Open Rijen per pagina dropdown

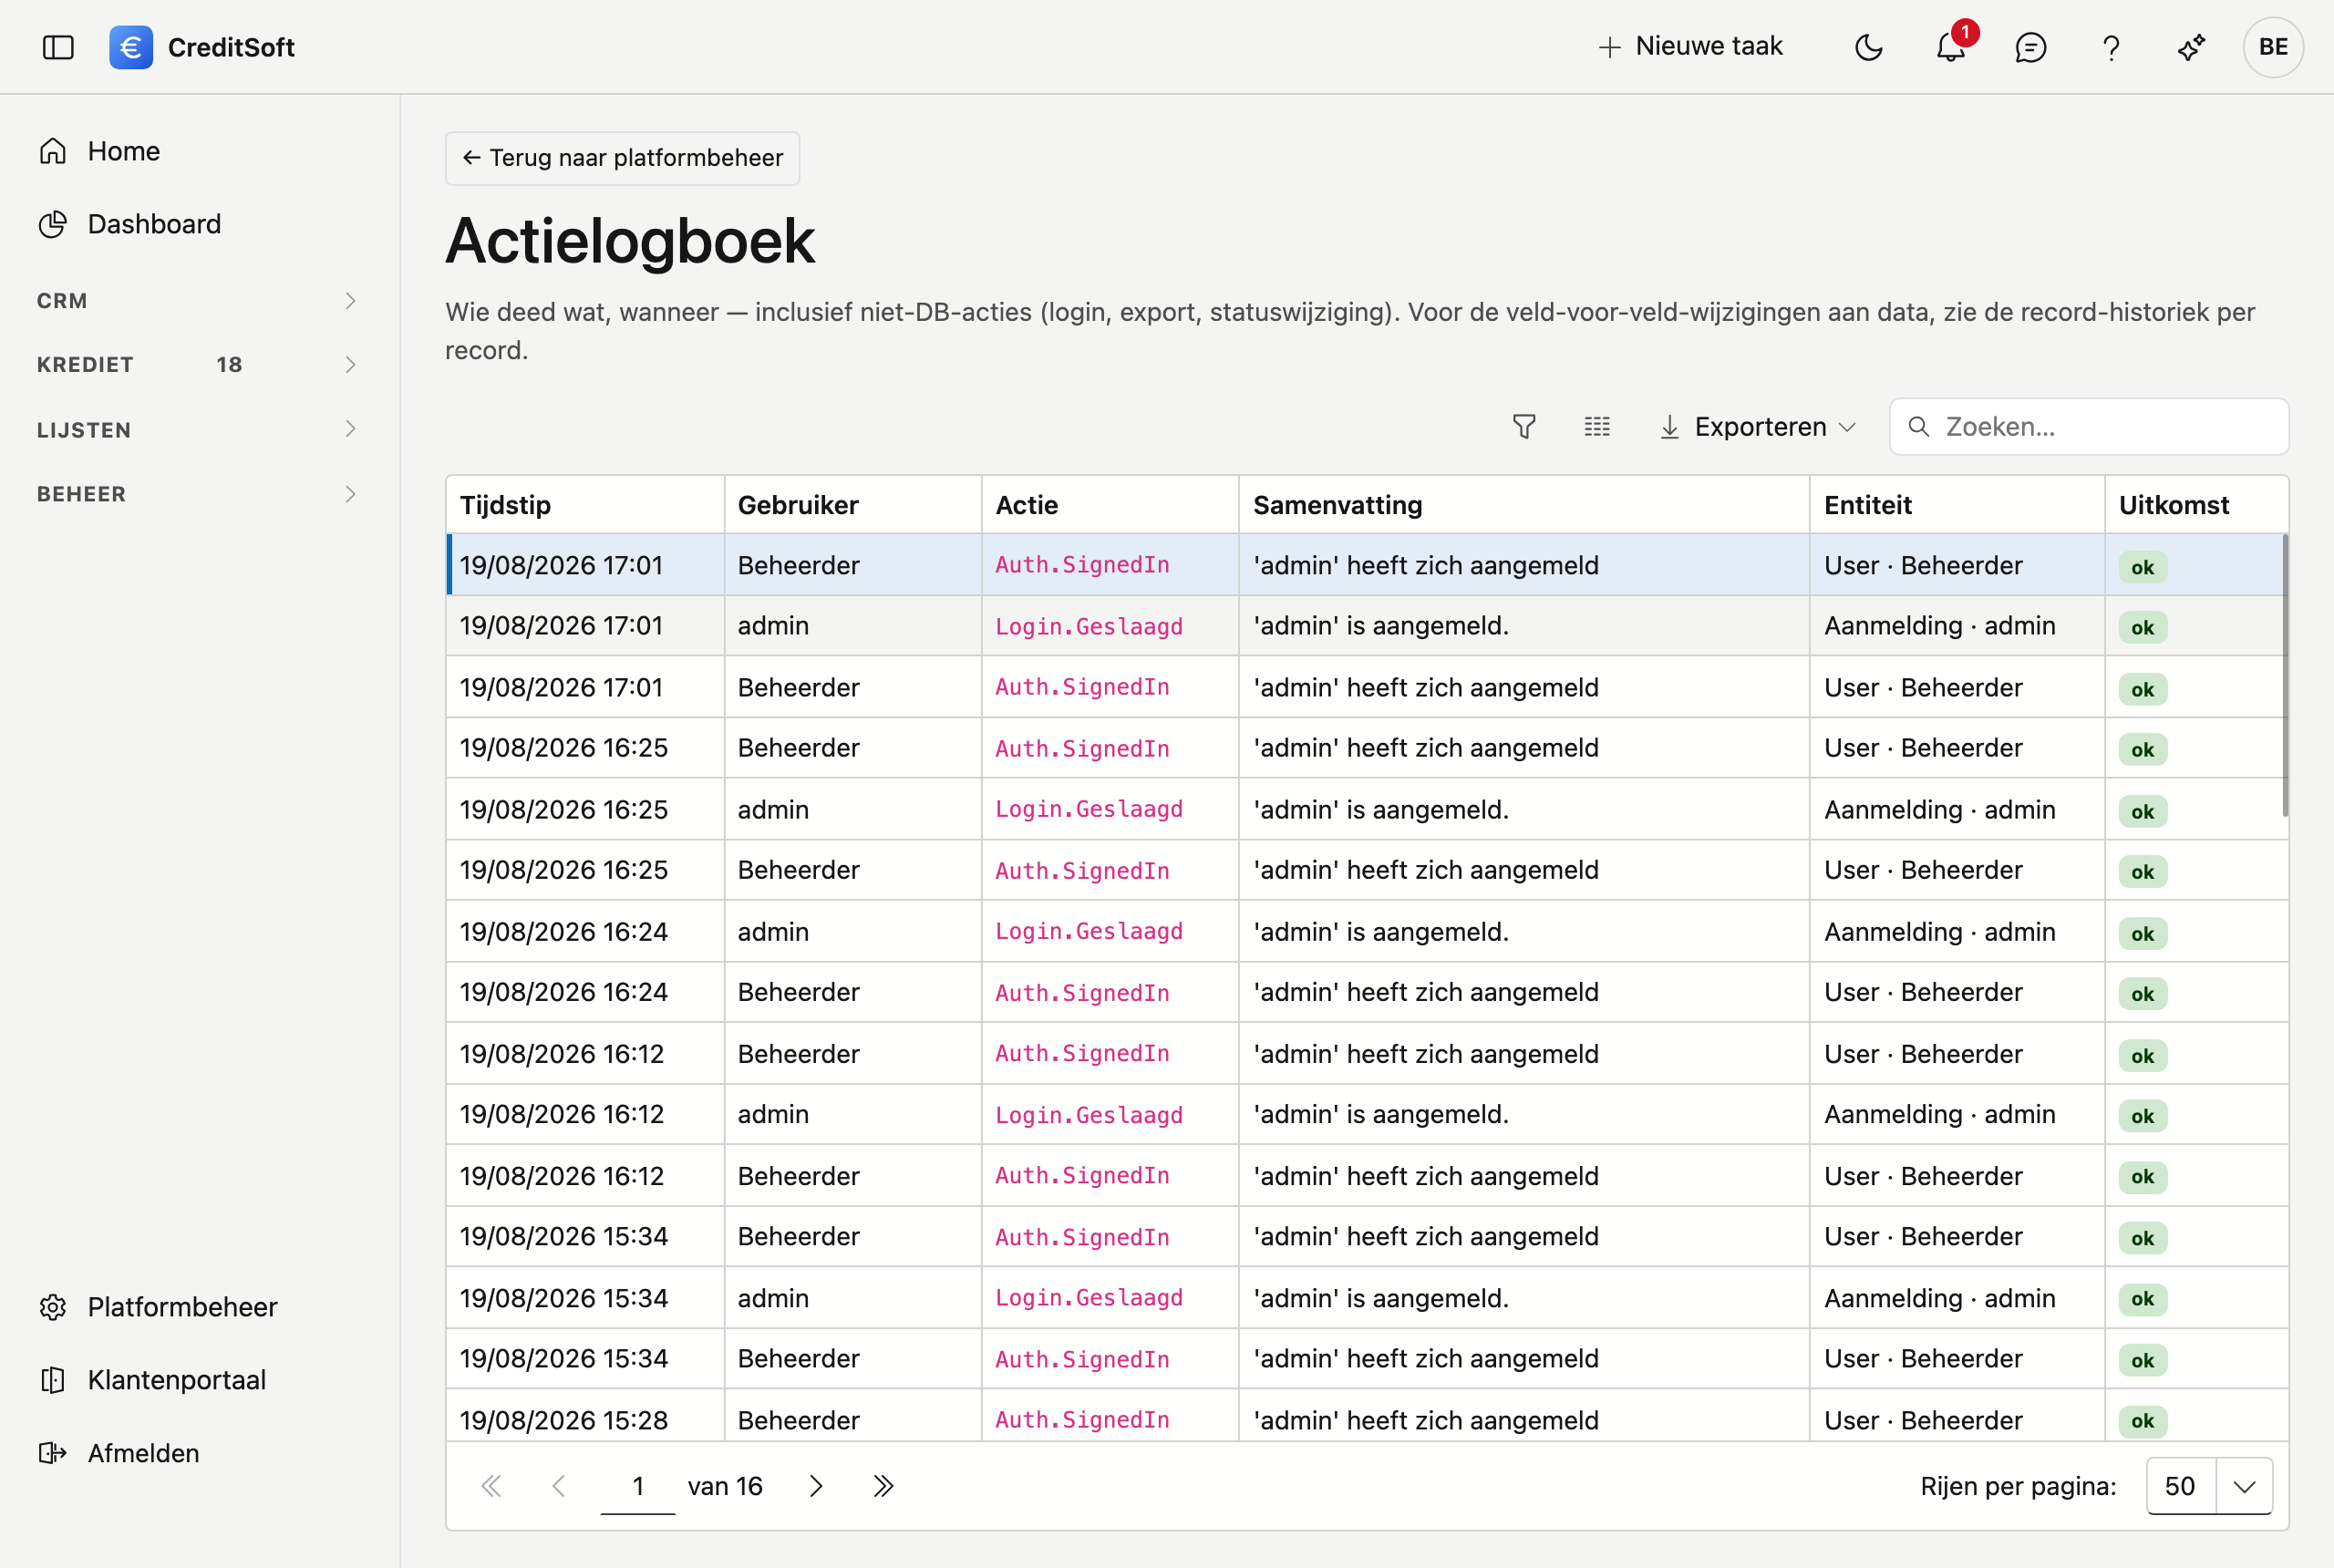(2210, 1486)
